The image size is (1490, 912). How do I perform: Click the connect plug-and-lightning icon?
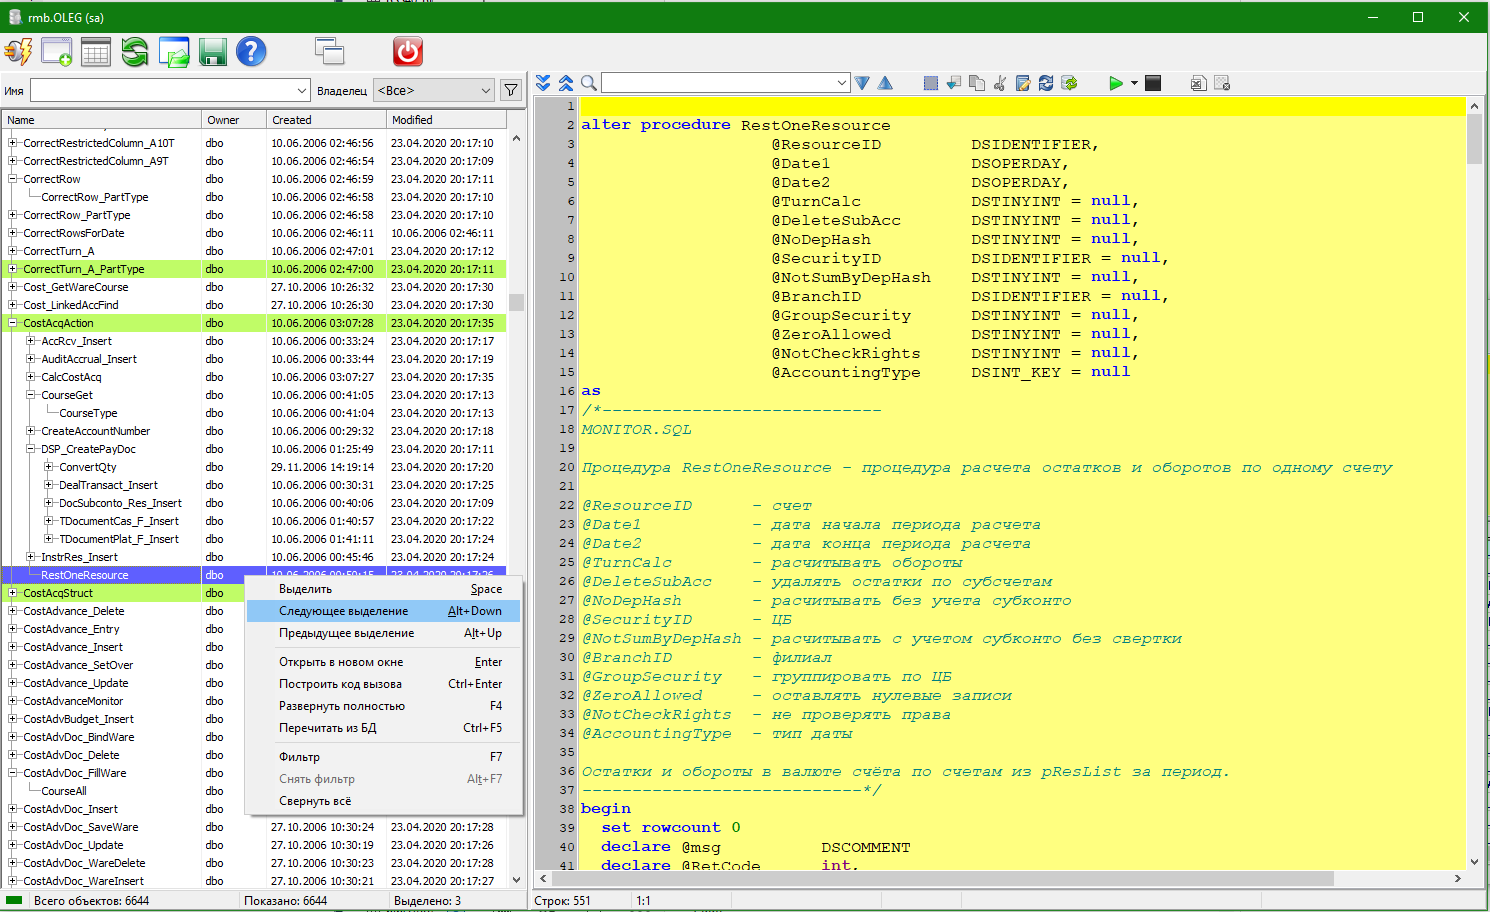pos(18,52)
